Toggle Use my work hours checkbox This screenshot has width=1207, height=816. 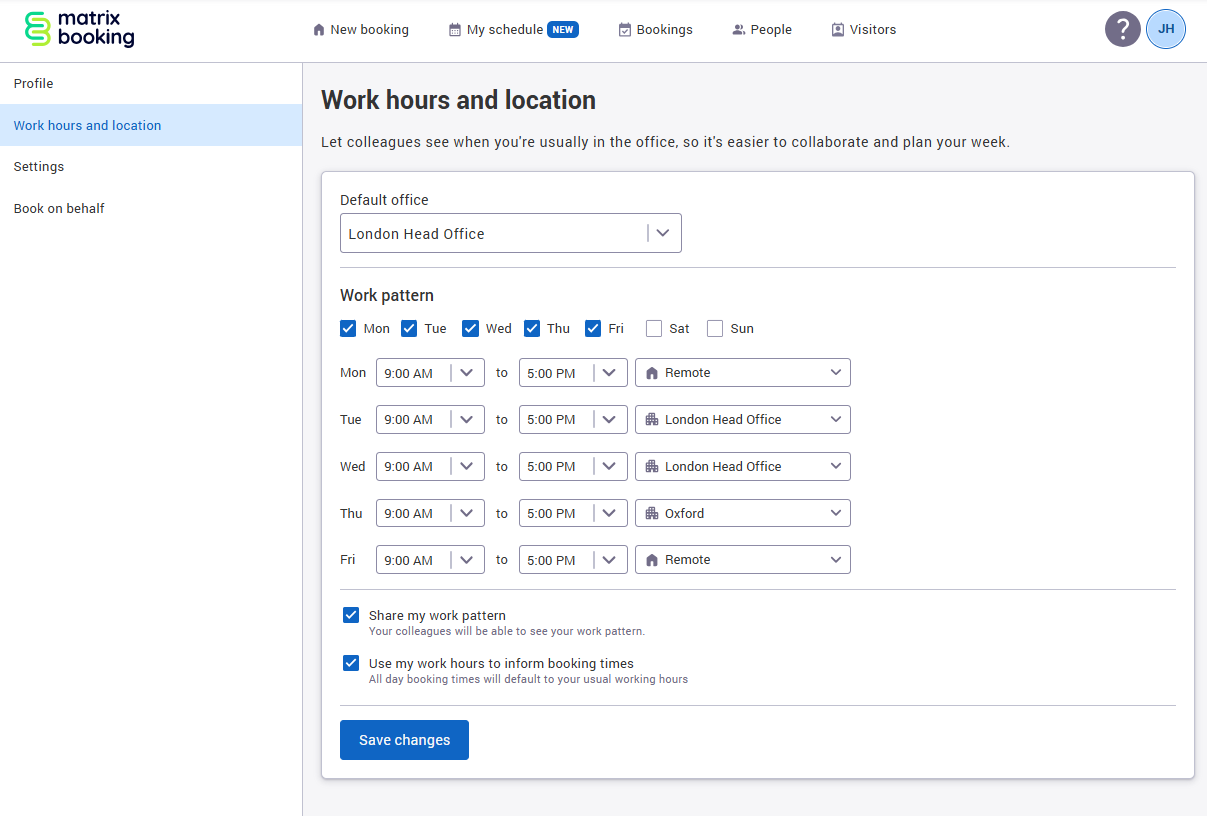point(351,663)
